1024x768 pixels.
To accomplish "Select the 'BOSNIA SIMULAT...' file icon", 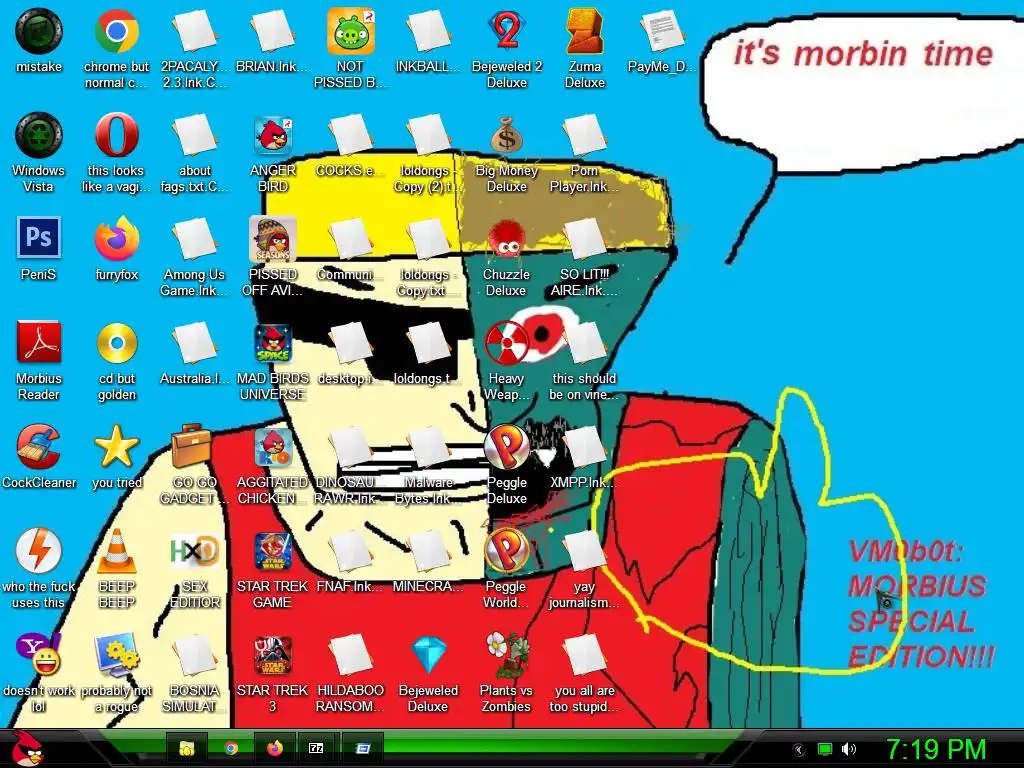I will [x=195, y=654].
